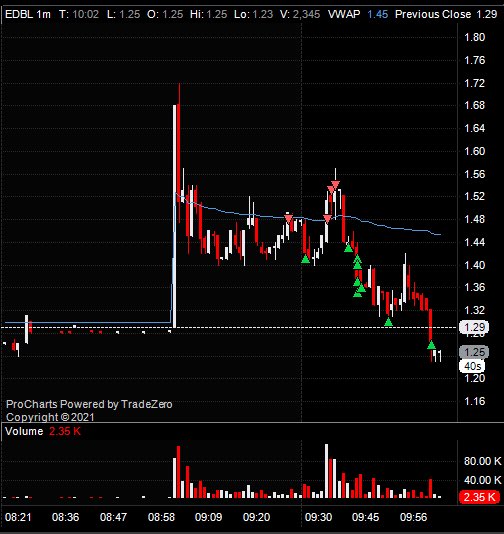
Task: Click the last green buy marker near 1.25
Action: point(431,345)
